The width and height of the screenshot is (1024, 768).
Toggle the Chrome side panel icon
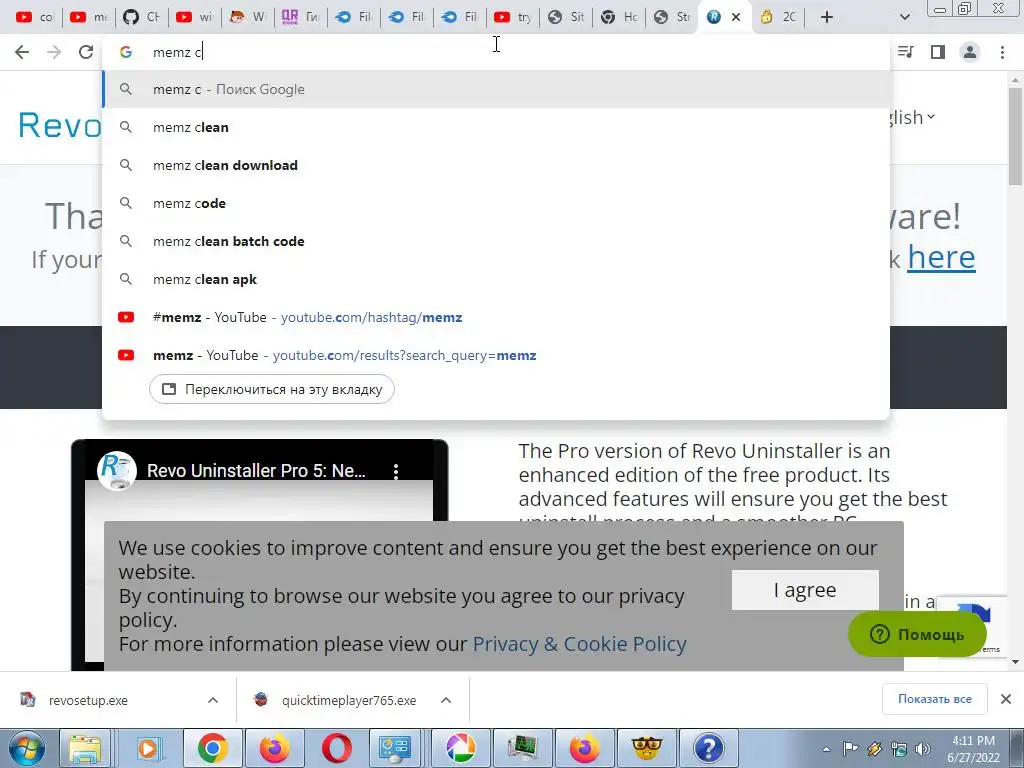click(x=938, y=52)
